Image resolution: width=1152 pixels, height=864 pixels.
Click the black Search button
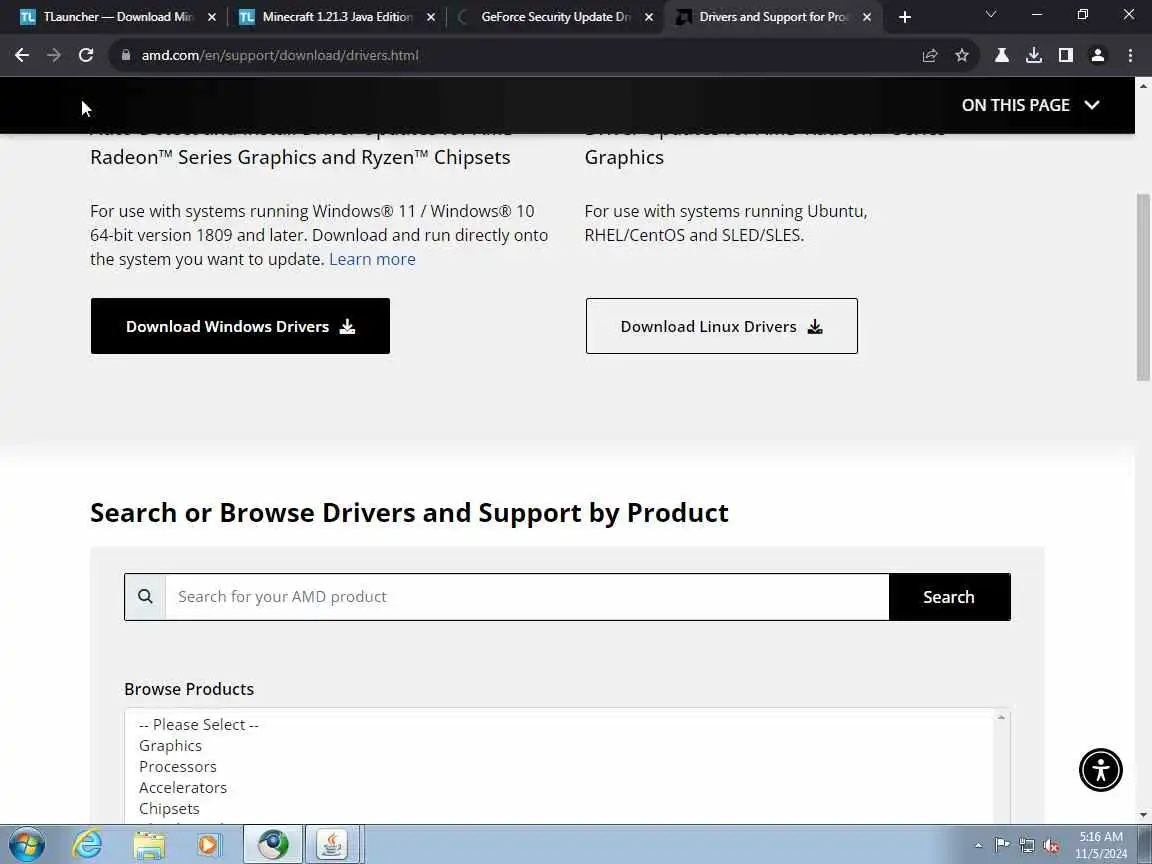click(949, 597)
